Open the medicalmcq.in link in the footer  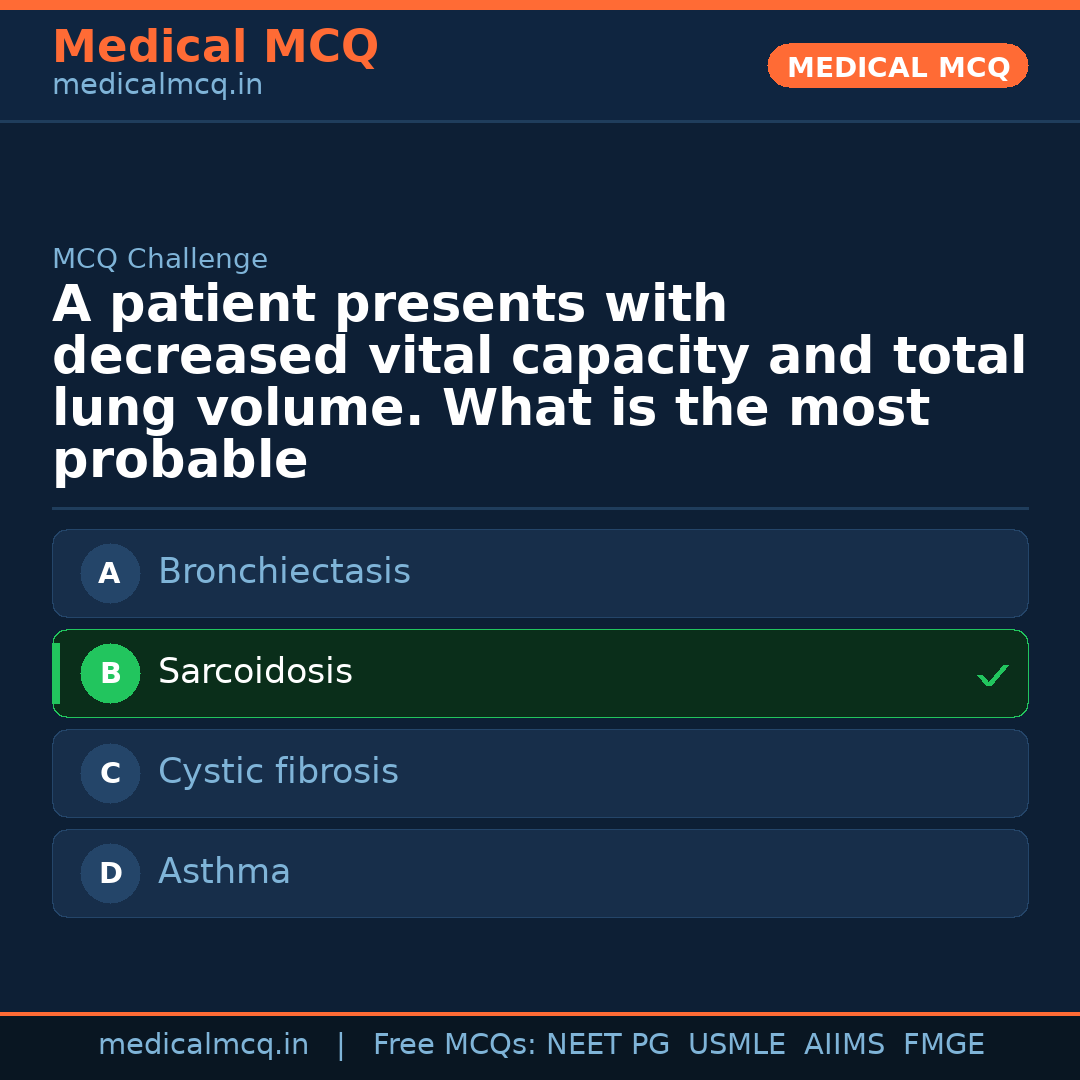[x=203, y=1045]
